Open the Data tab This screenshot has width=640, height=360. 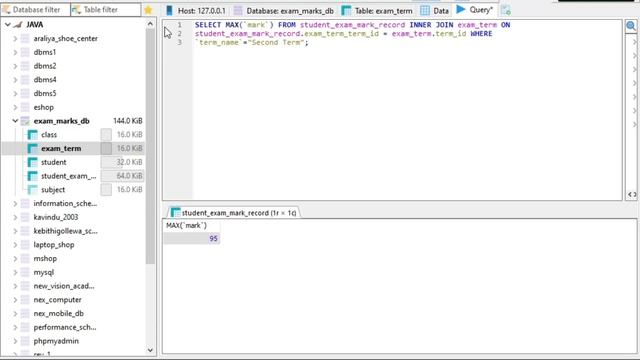[x=435, y=10]
